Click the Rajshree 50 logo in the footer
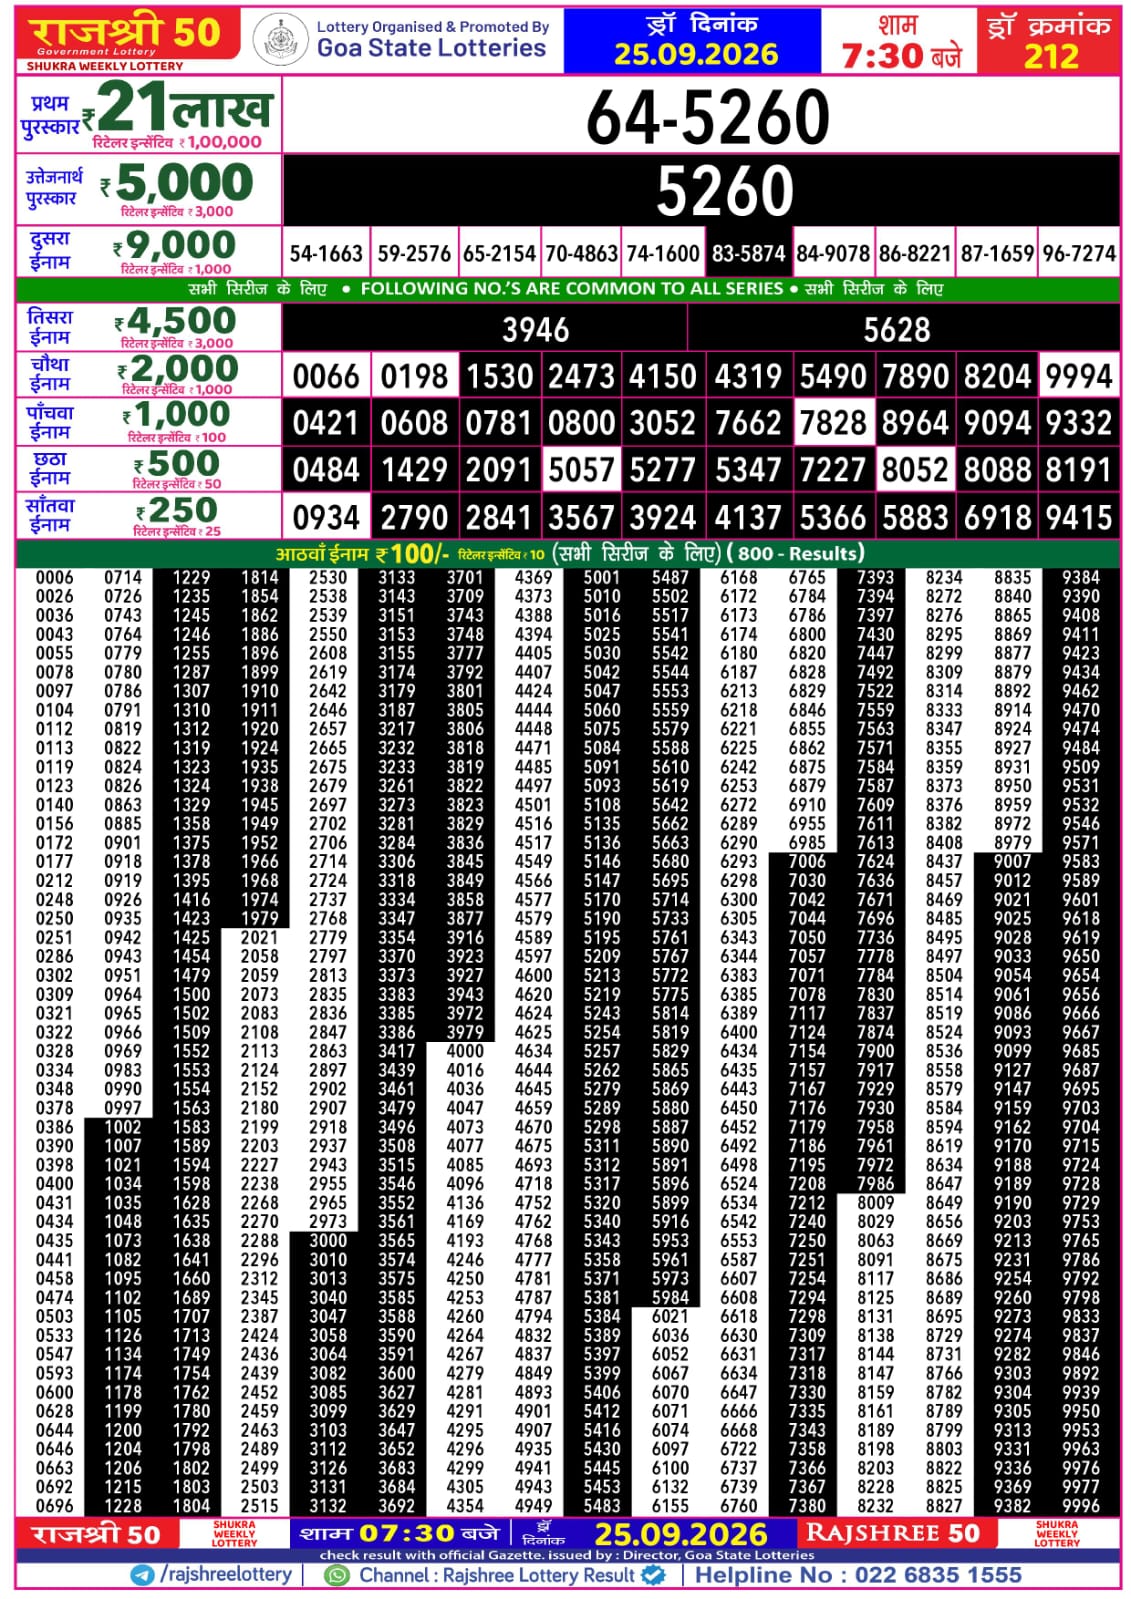1131x1599 pixels. 97,1534
